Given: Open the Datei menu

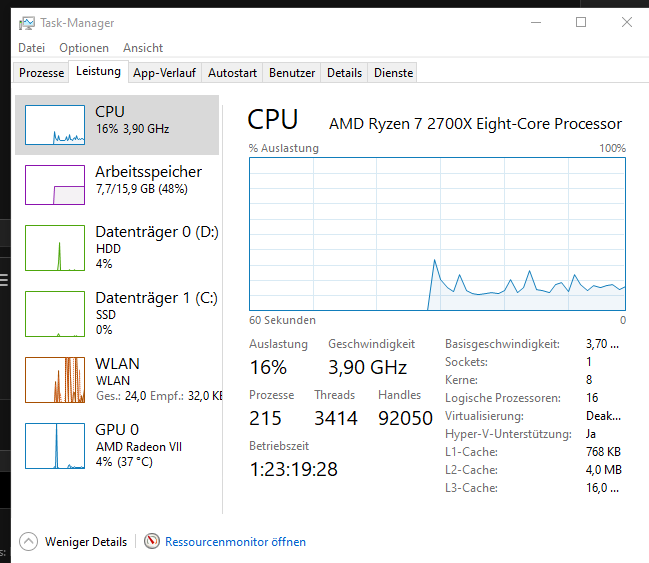Looking at the screenshot, I should click(x=32, y=48).
